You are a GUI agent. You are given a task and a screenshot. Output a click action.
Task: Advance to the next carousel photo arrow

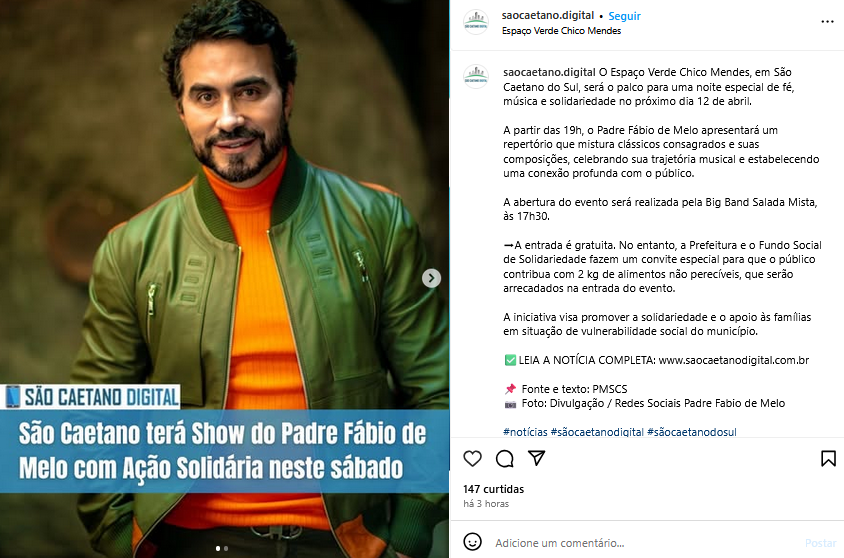pyautogui.click(x=431, y=278)
